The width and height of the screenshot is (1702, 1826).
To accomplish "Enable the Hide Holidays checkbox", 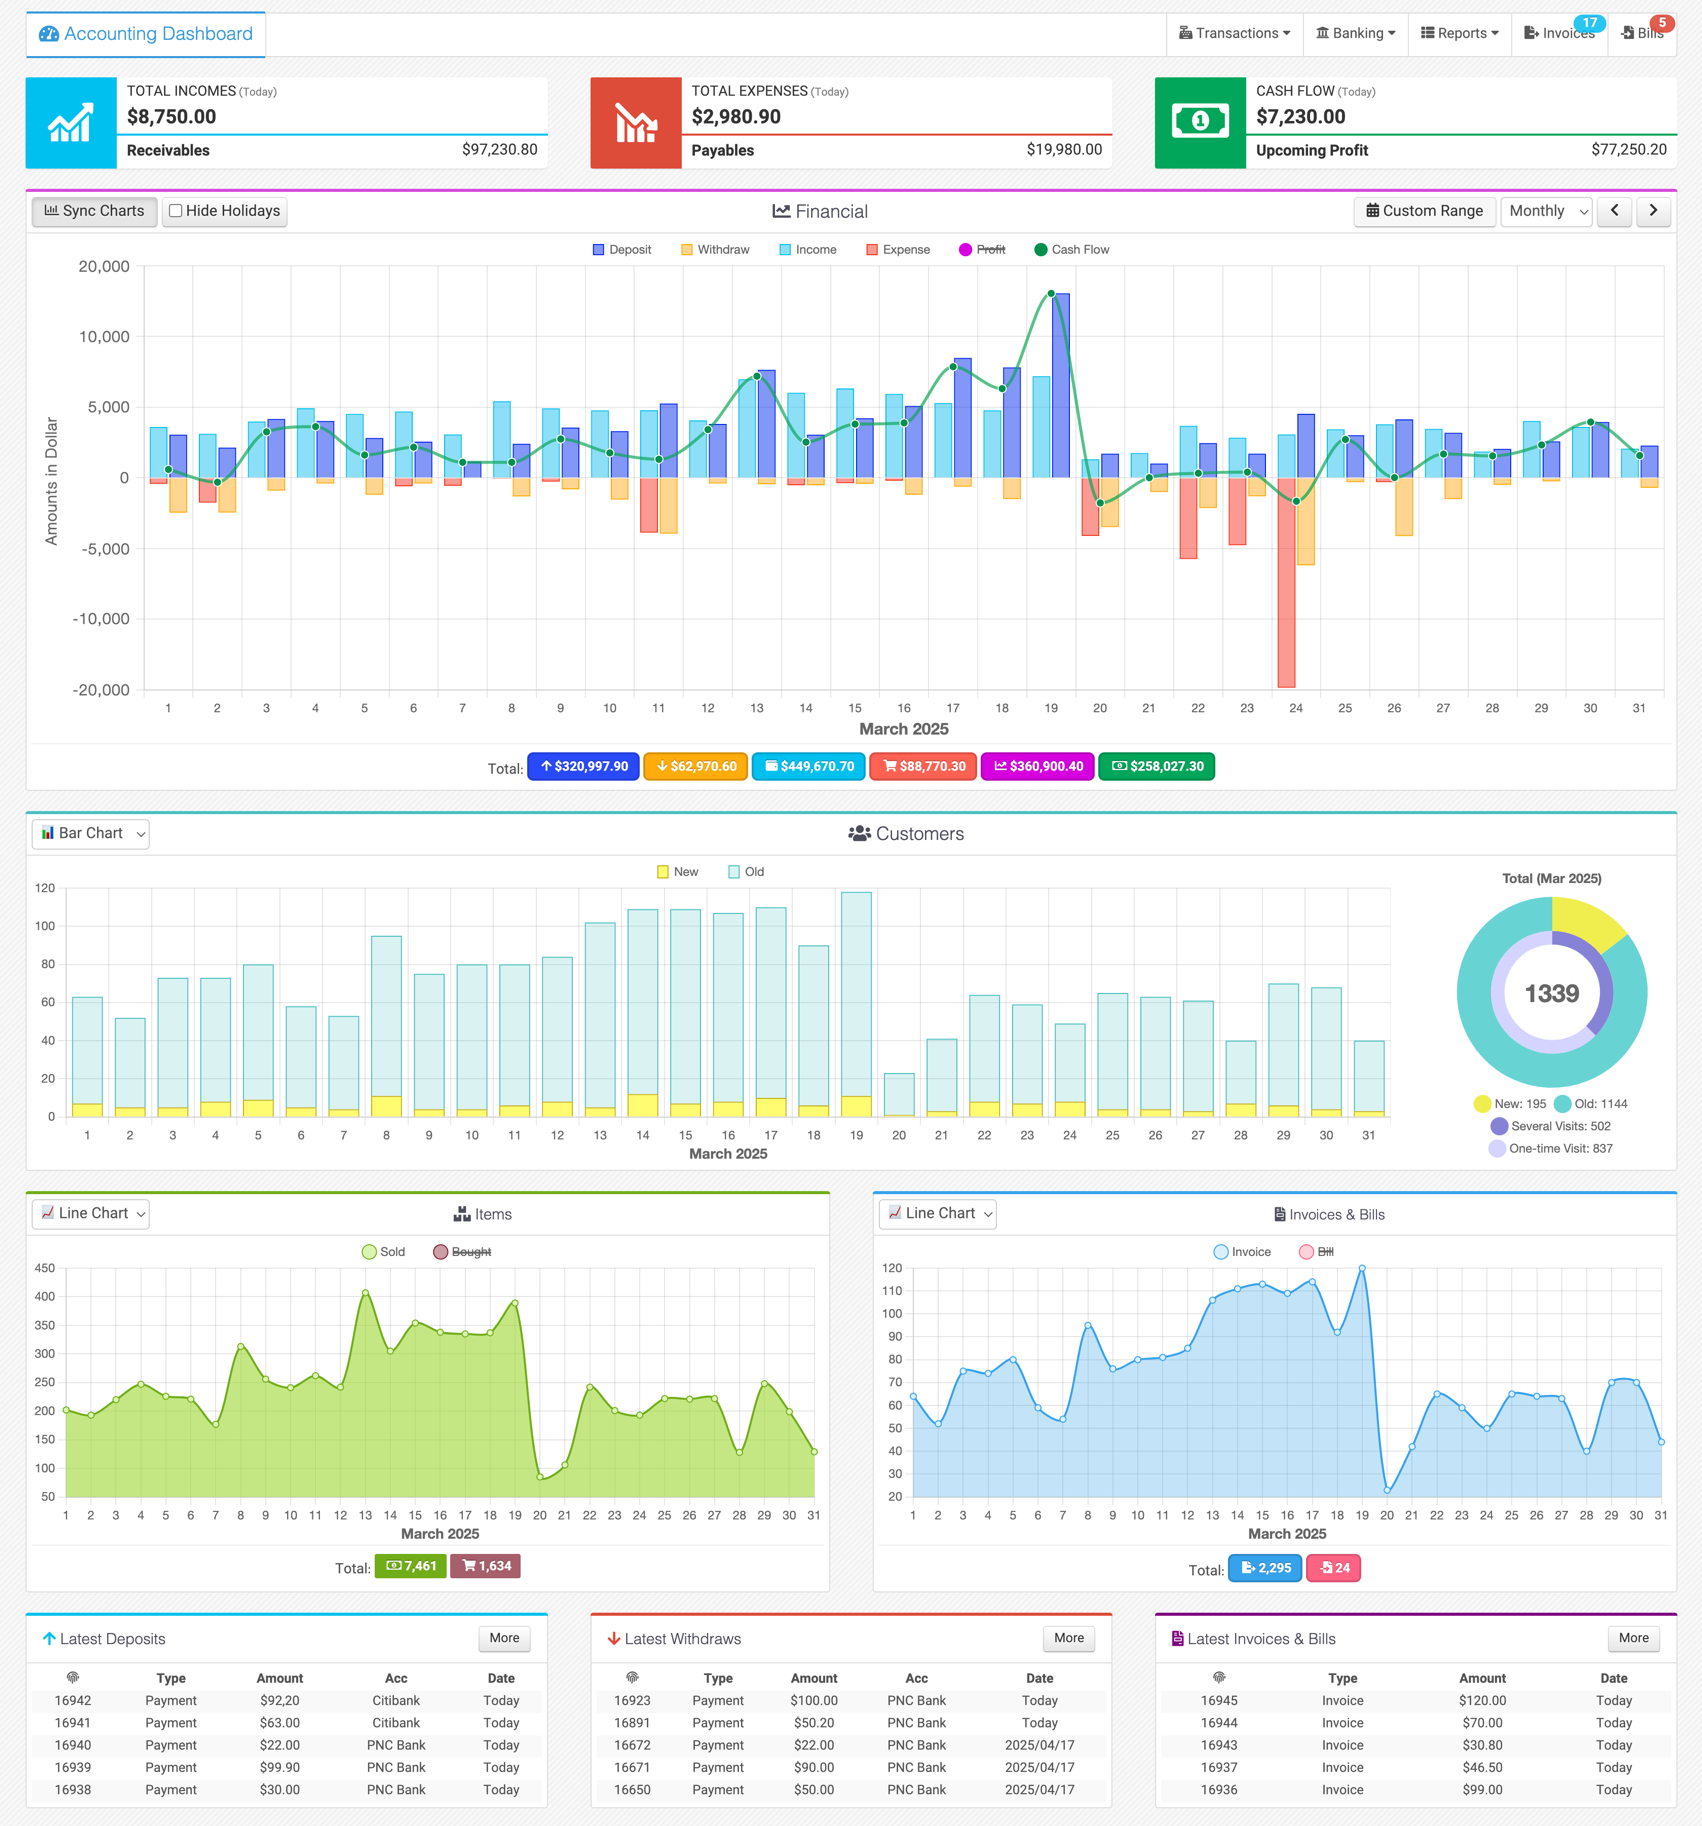I will point(176,211).
